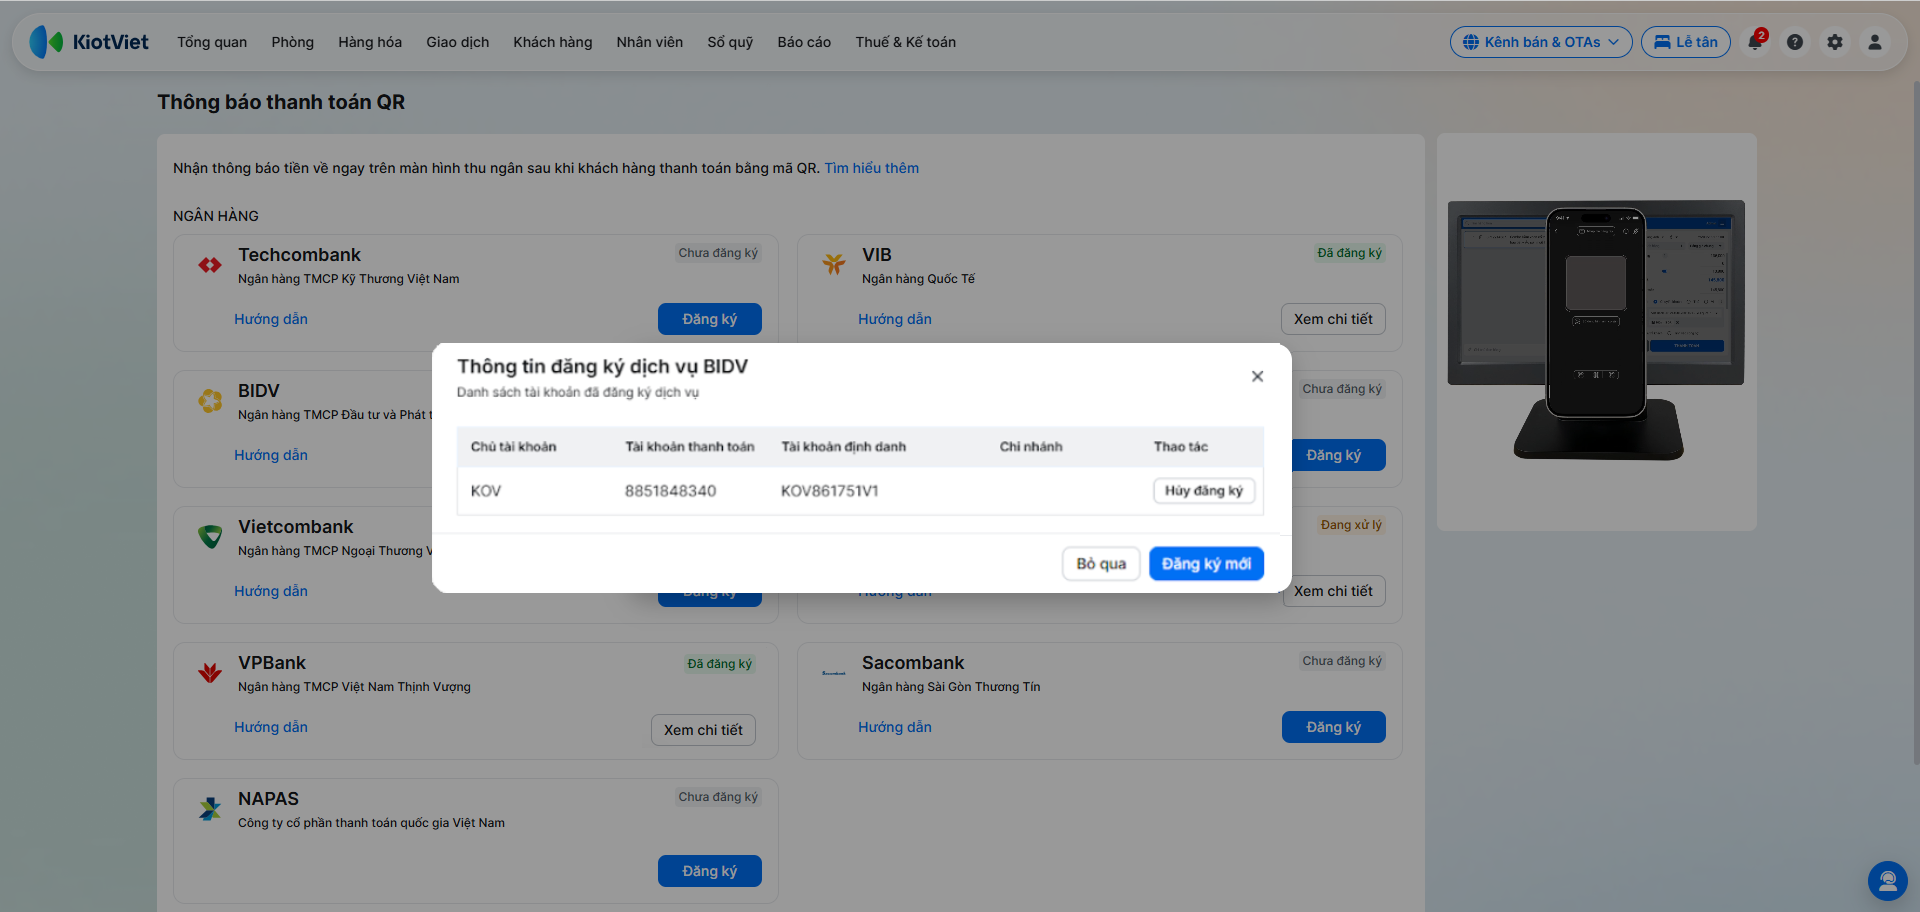This screenshot has height=912, width=1920.
Task: View VPBank details with Xem chi tiết
Action: point(703,730)
